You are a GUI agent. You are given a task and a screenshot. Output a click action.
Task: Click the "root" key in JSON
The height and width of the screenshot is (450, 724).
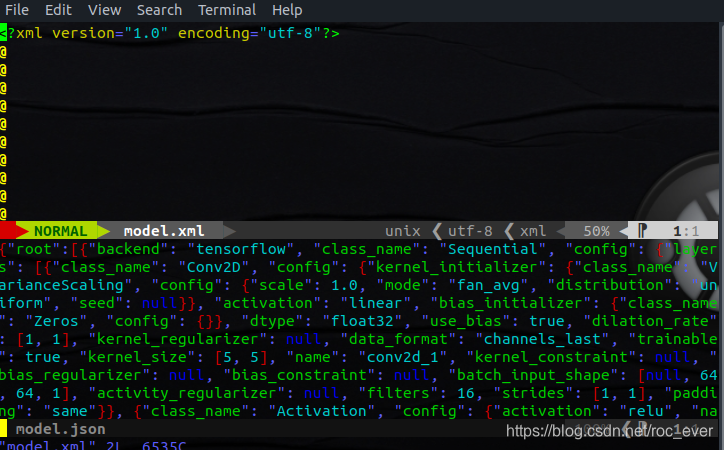pos(34,249)
